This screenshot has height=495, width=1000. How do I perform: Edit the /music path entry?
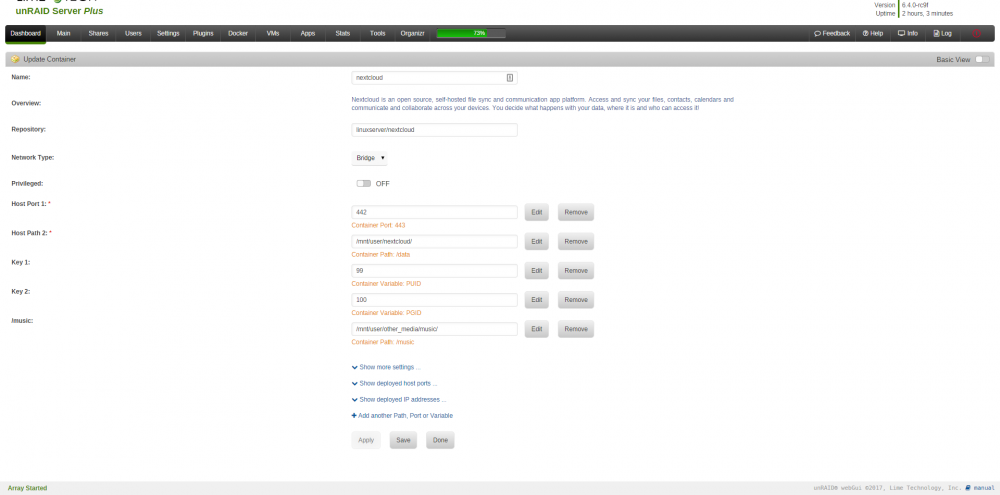(536, 329)
